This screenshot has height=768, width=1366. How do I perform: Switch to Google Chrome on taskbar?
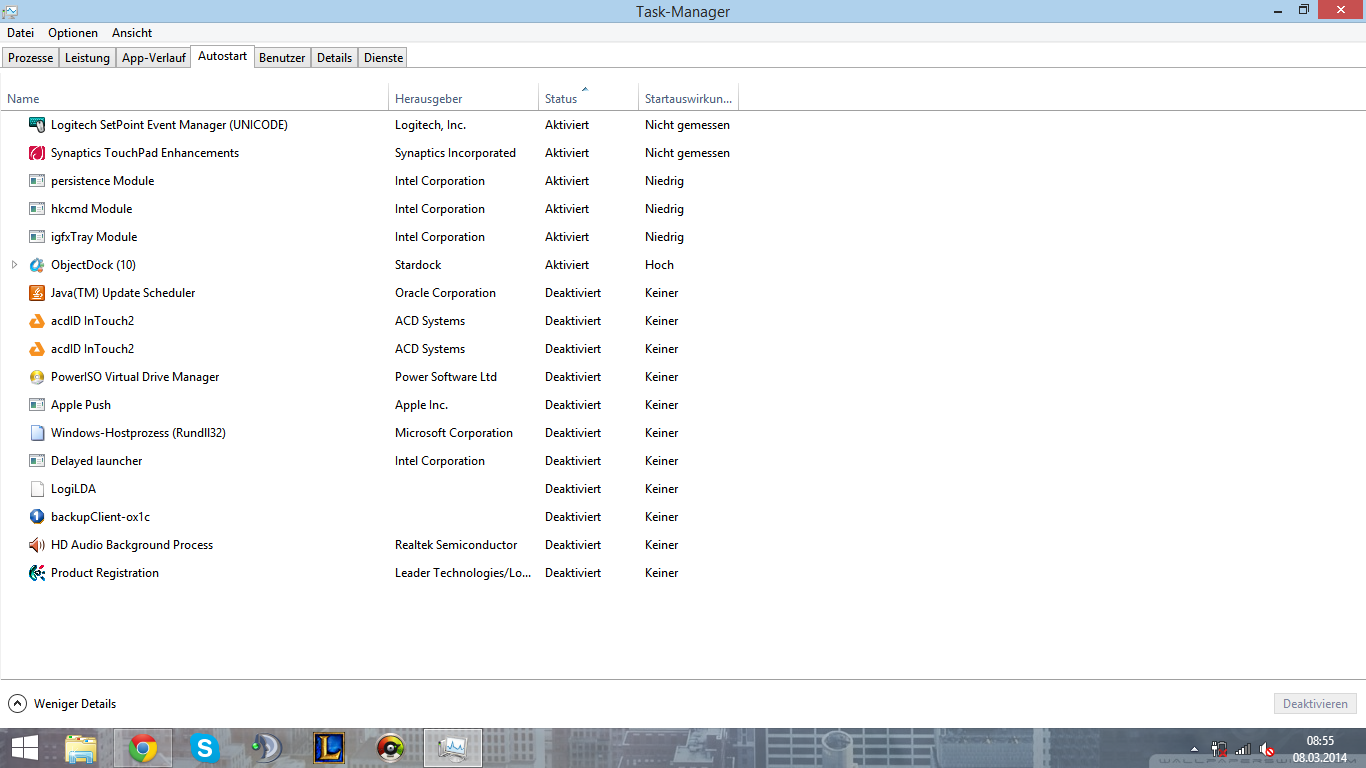pyautogui.click(x=143, y=748)
